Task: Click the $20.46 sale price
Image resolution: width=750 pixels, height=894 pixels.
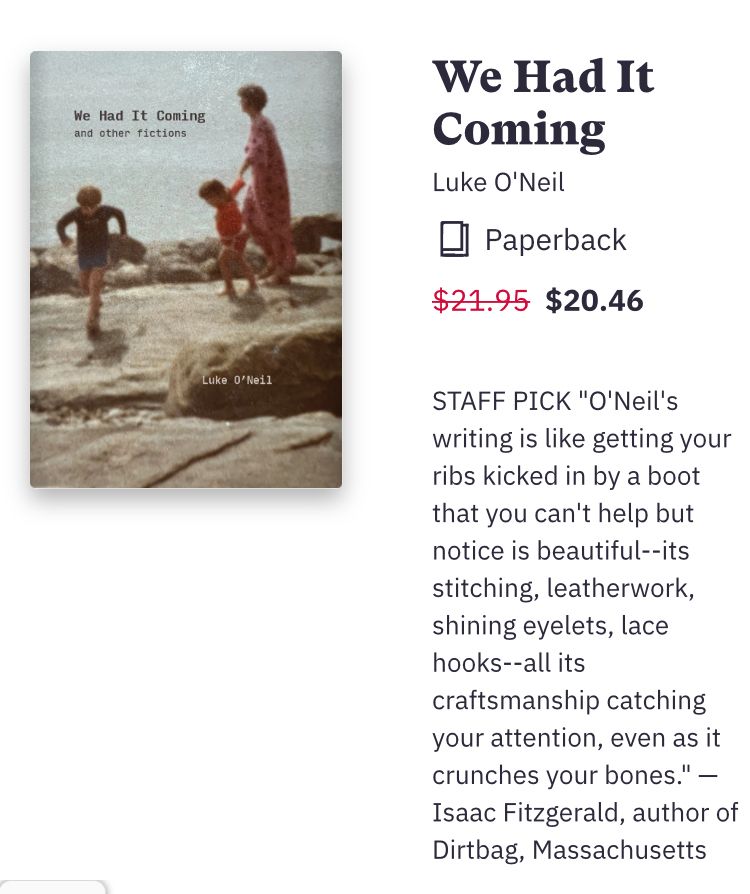Action: pyautogui.click(x=594, y=300)
